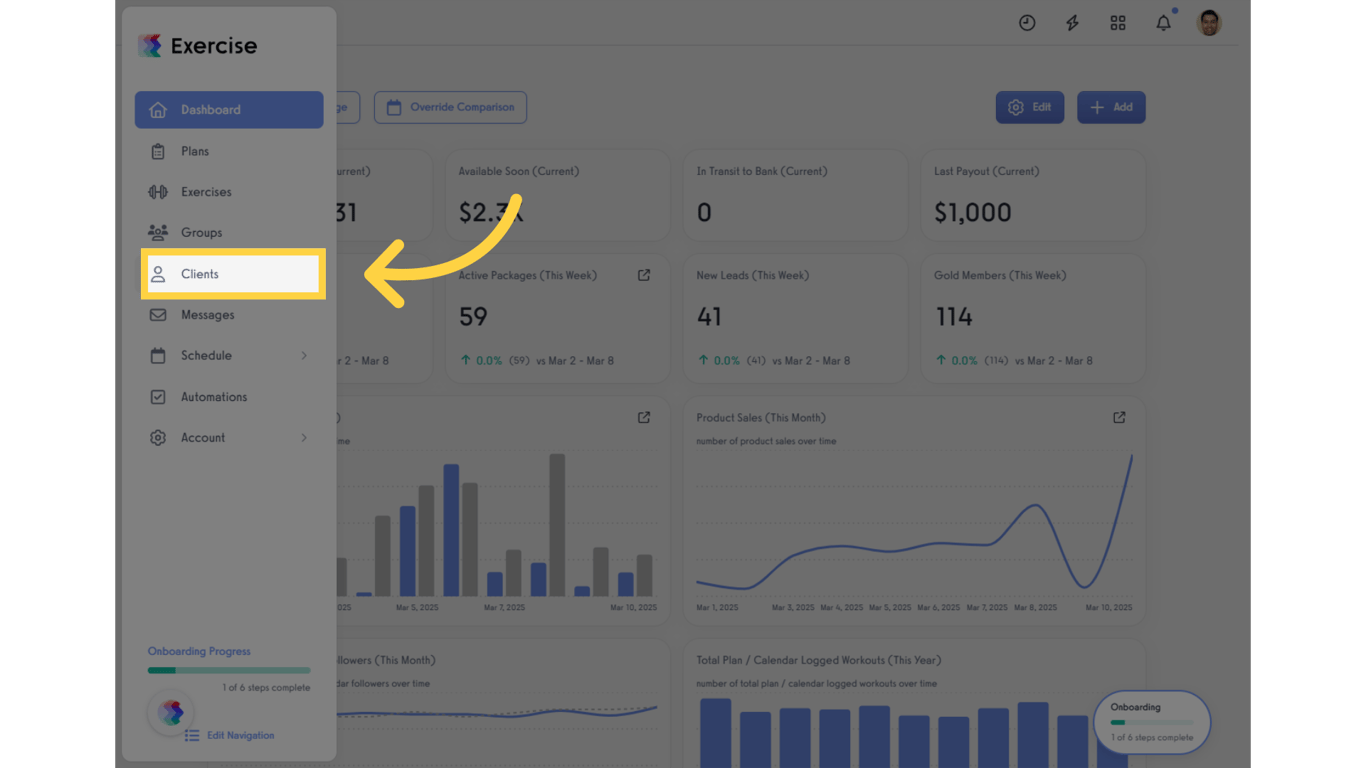Open the floating Onboarding widget
This screenshot has height=768, width=1366.
click(x=1152, y=721)
